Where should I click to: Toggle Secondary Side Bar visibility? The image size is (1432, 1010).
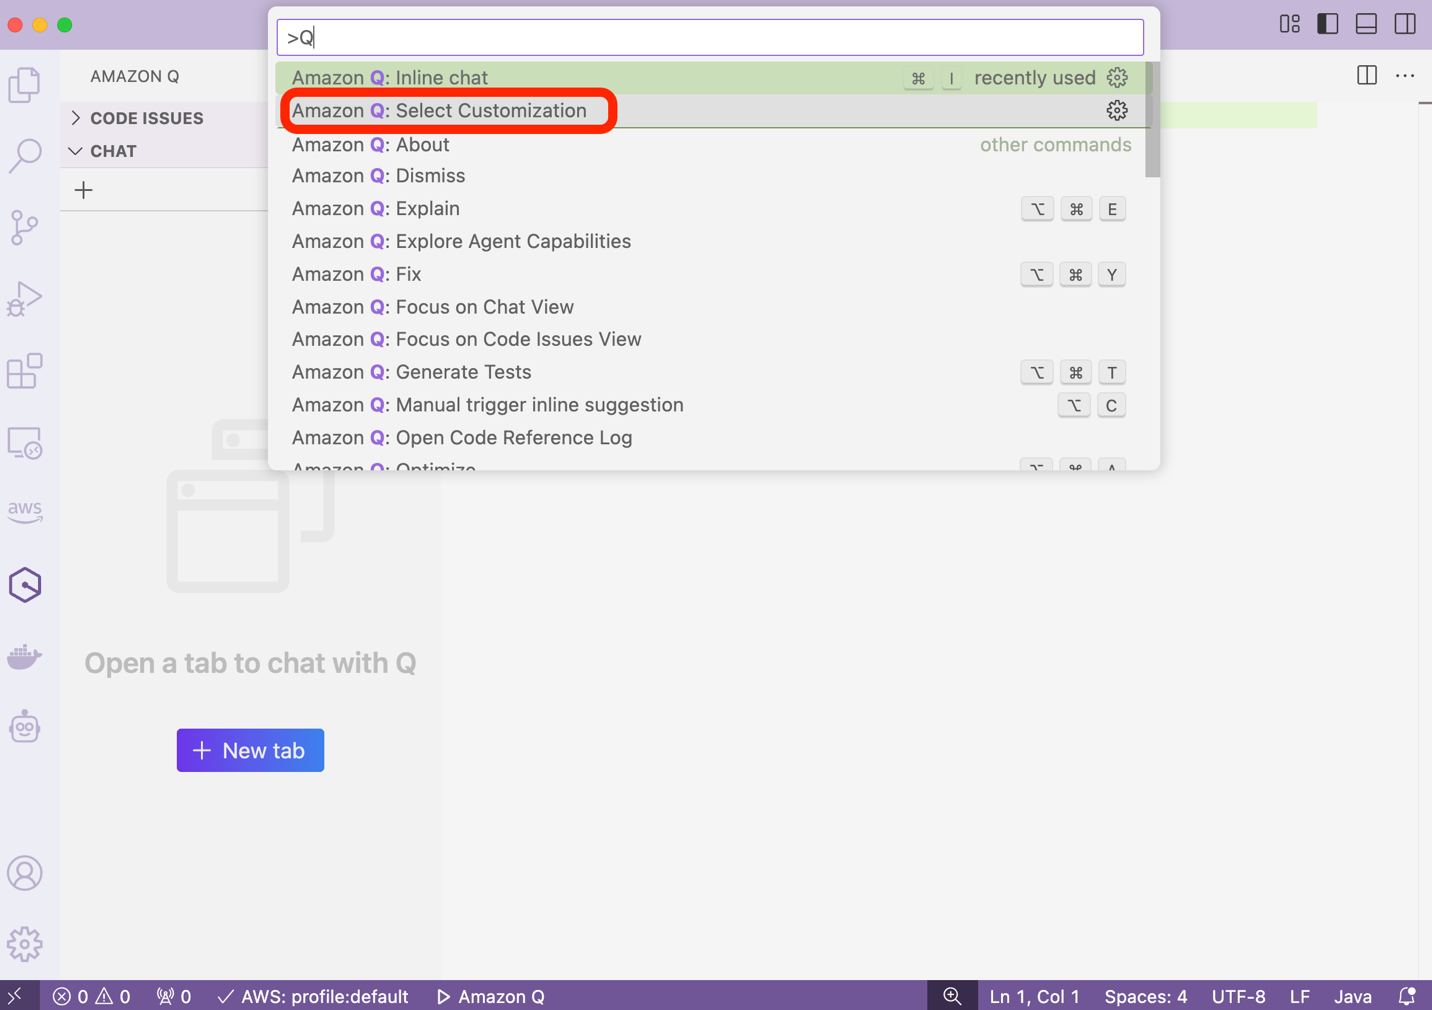(1405, 24)
